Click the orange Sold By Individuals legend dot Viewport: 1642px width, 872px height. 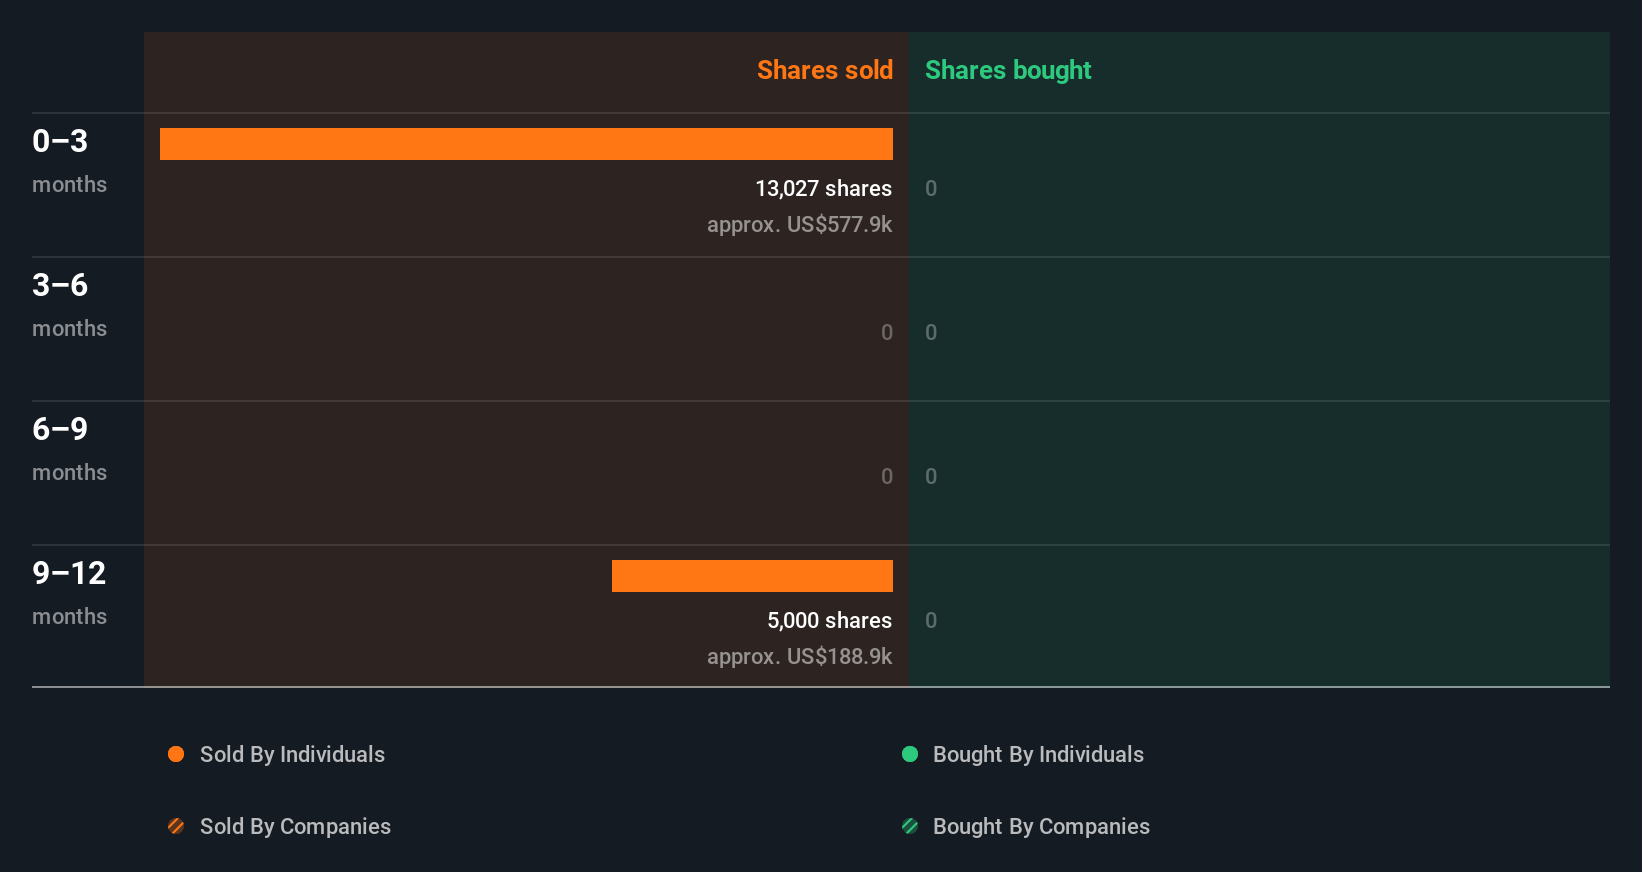coord(176,754)
